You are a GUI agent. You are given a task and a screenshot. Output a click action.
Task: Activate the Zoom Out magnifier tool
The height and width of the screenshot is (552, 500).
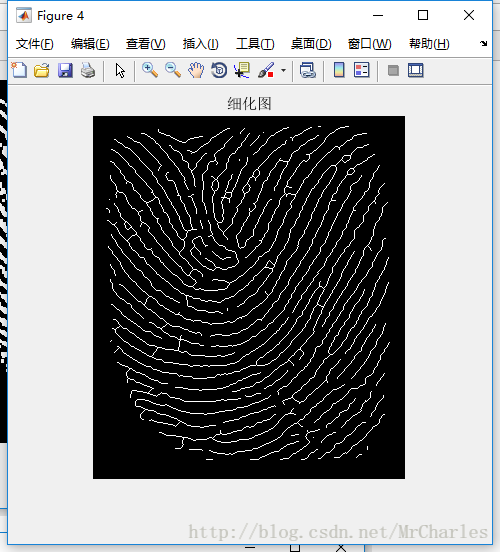[x=173, y=70]
